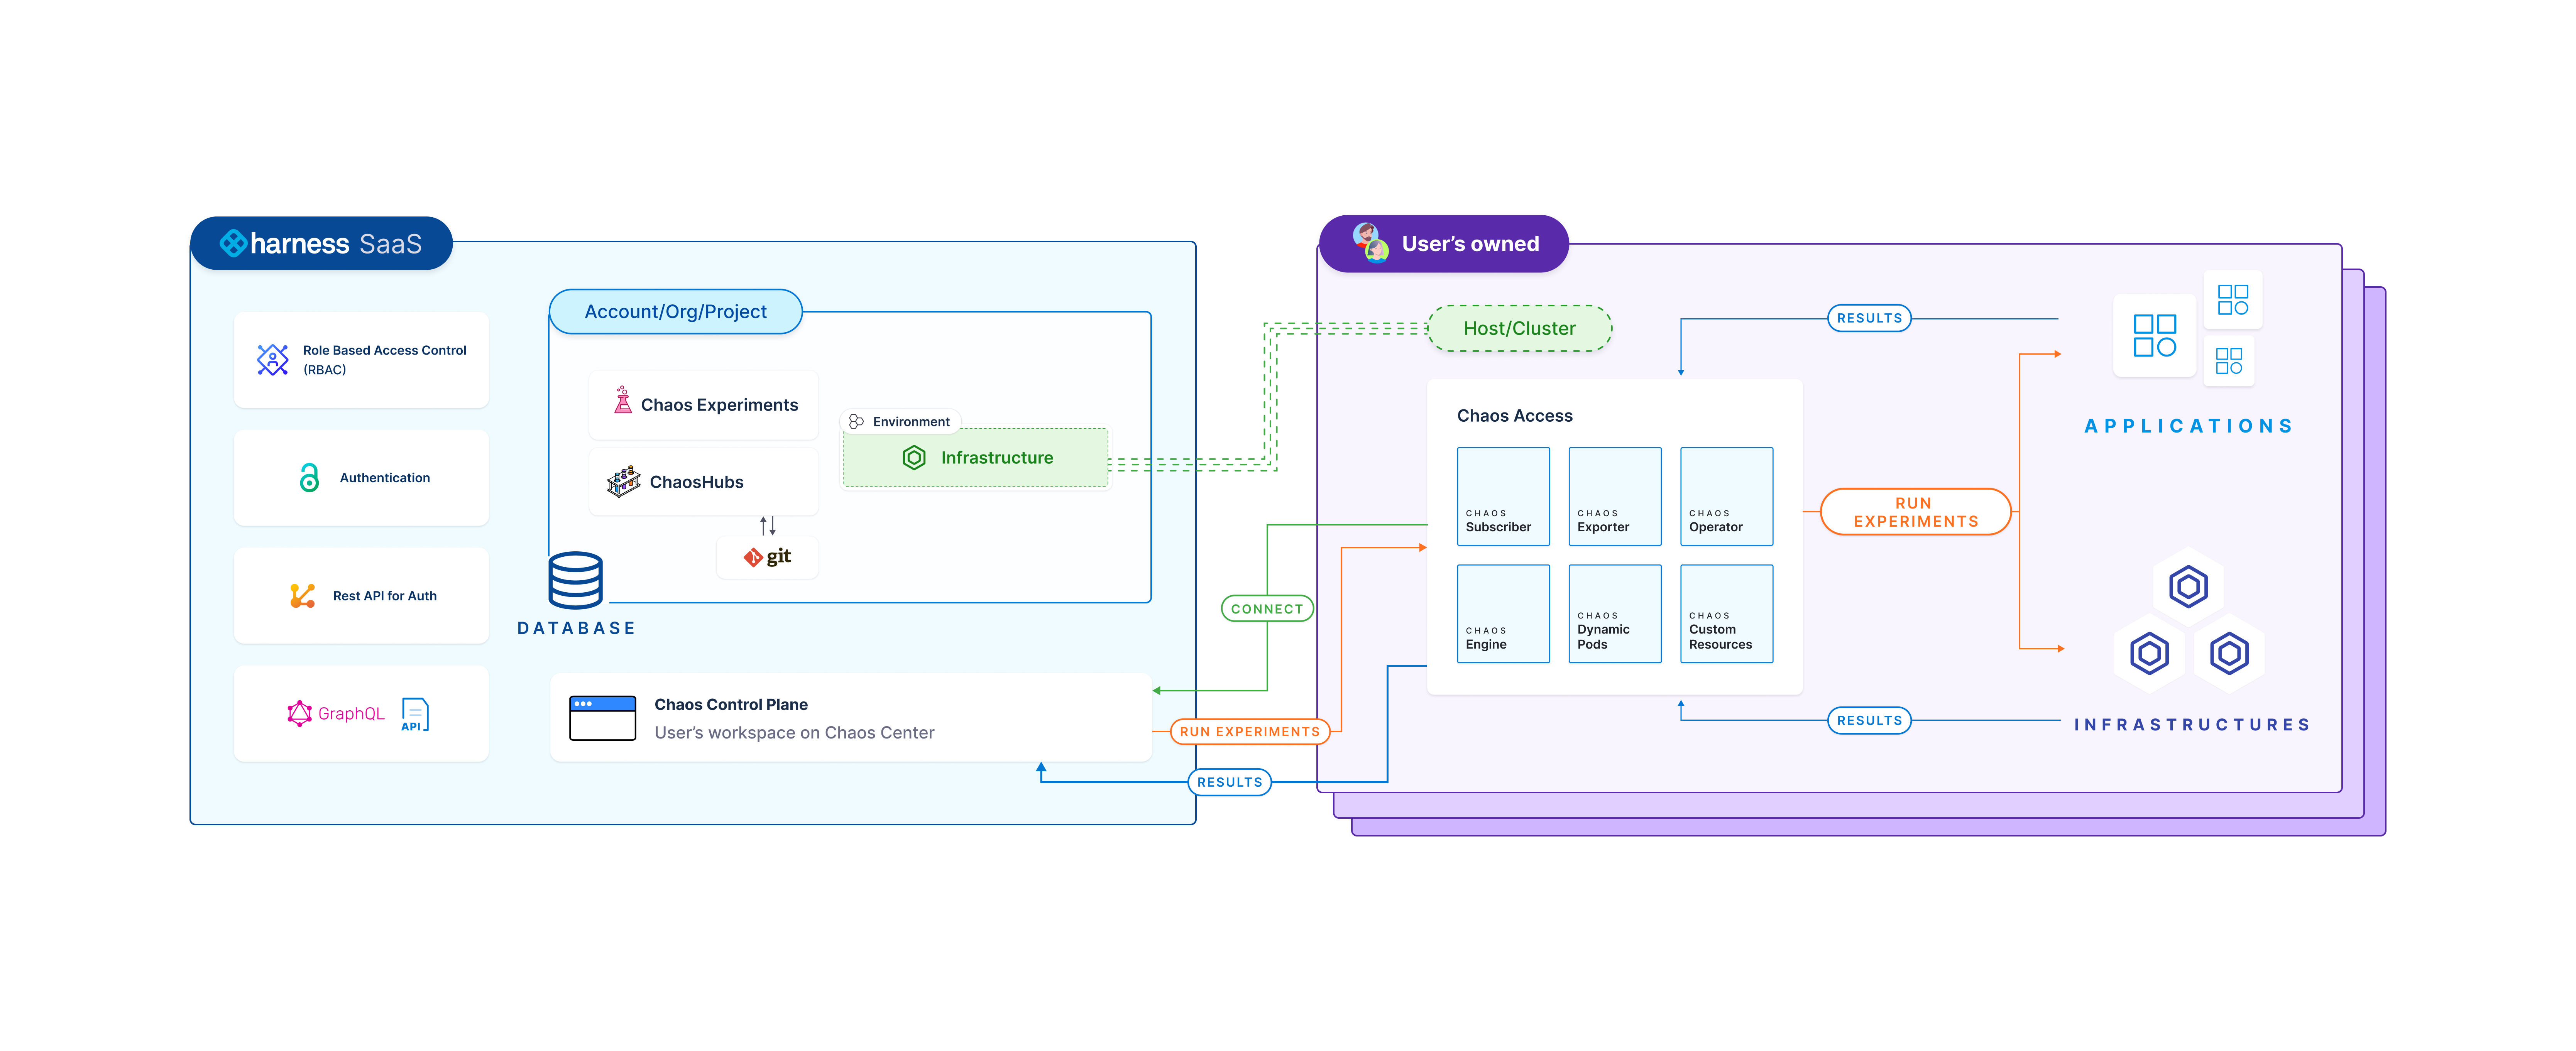This screenshot has height=1051, width=2576.
Task: Click the User's owned avatars icon
Action: (1371, 243)
